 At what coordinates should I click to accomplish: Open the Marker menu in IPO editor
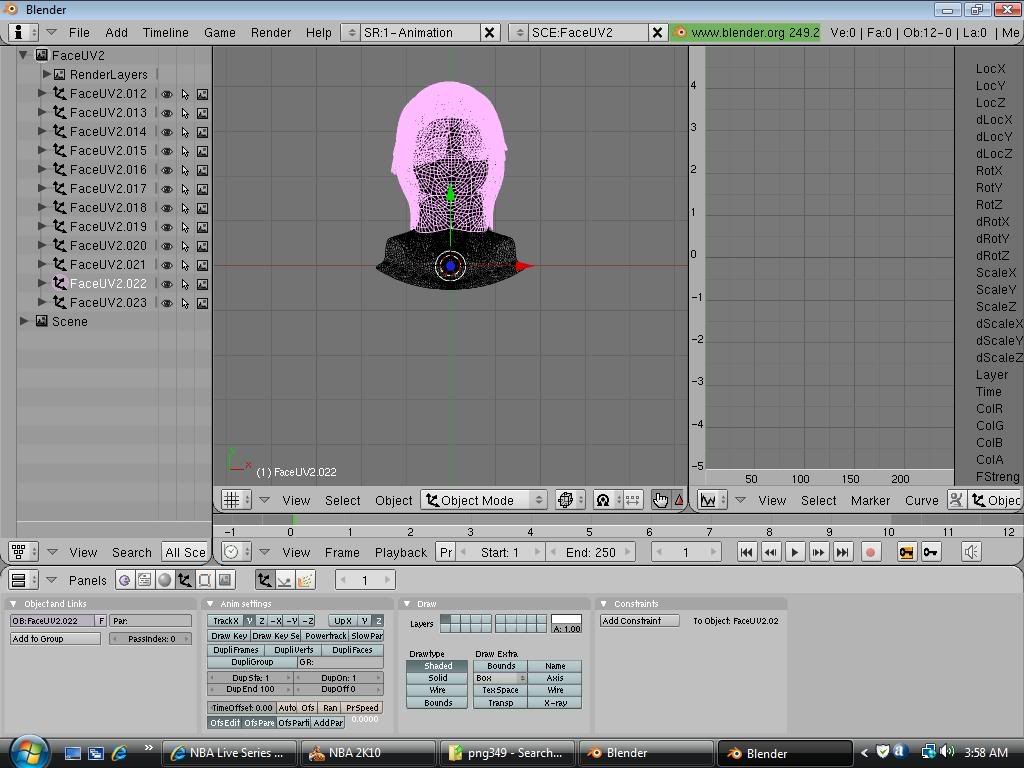pyautogui.click(x=870, y=500)
